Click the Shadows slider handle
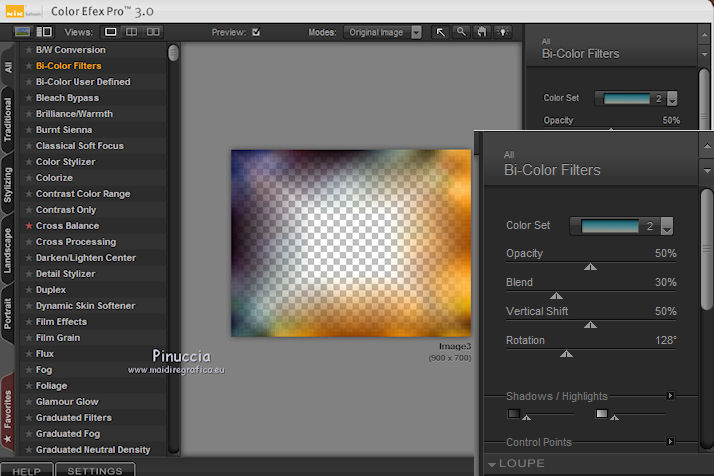 tap(526, 417)
